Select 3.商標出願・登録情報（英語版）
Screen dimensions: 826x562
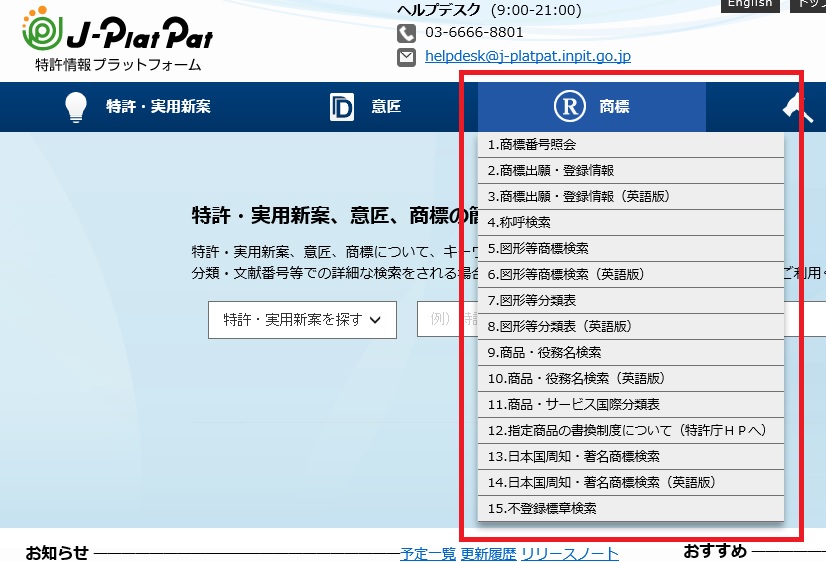coord(631,196)
